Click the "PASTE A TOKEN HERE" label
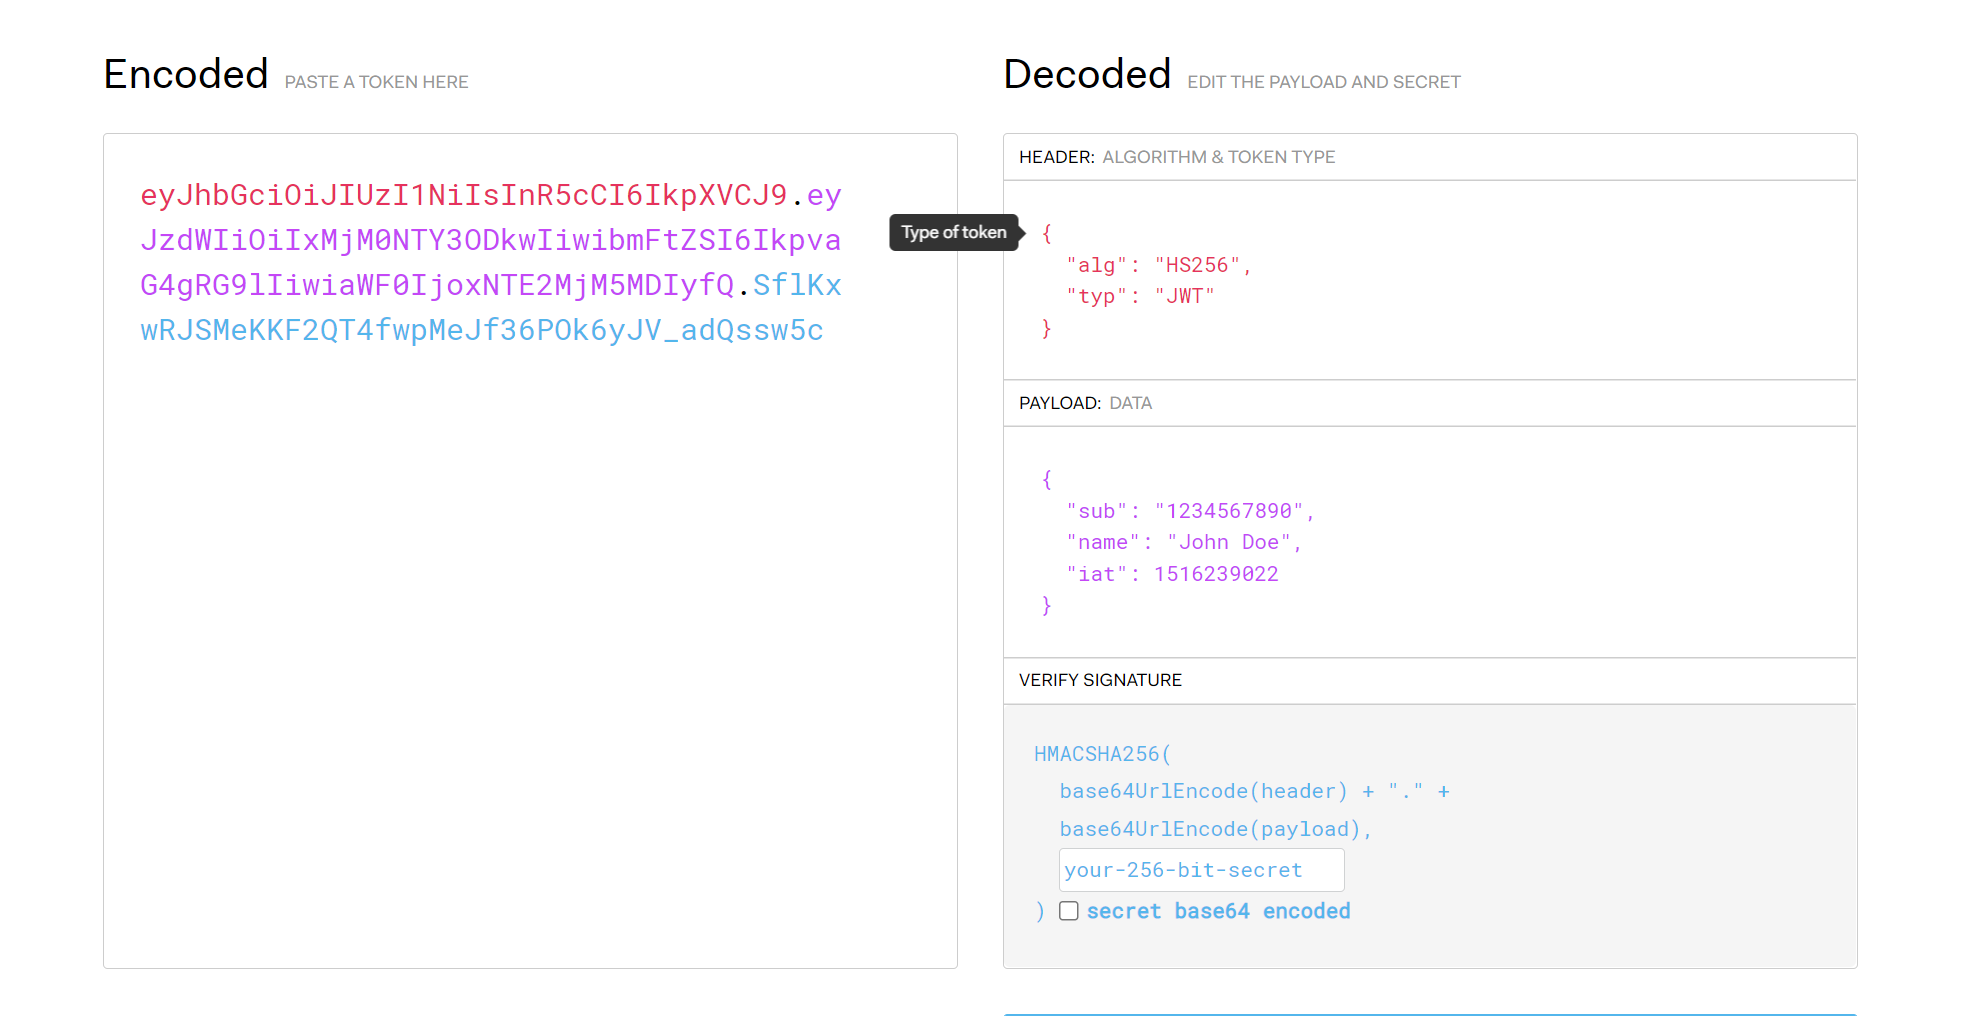The height and width of the screenshot is (1016, 1978). [x=376, y=82]
